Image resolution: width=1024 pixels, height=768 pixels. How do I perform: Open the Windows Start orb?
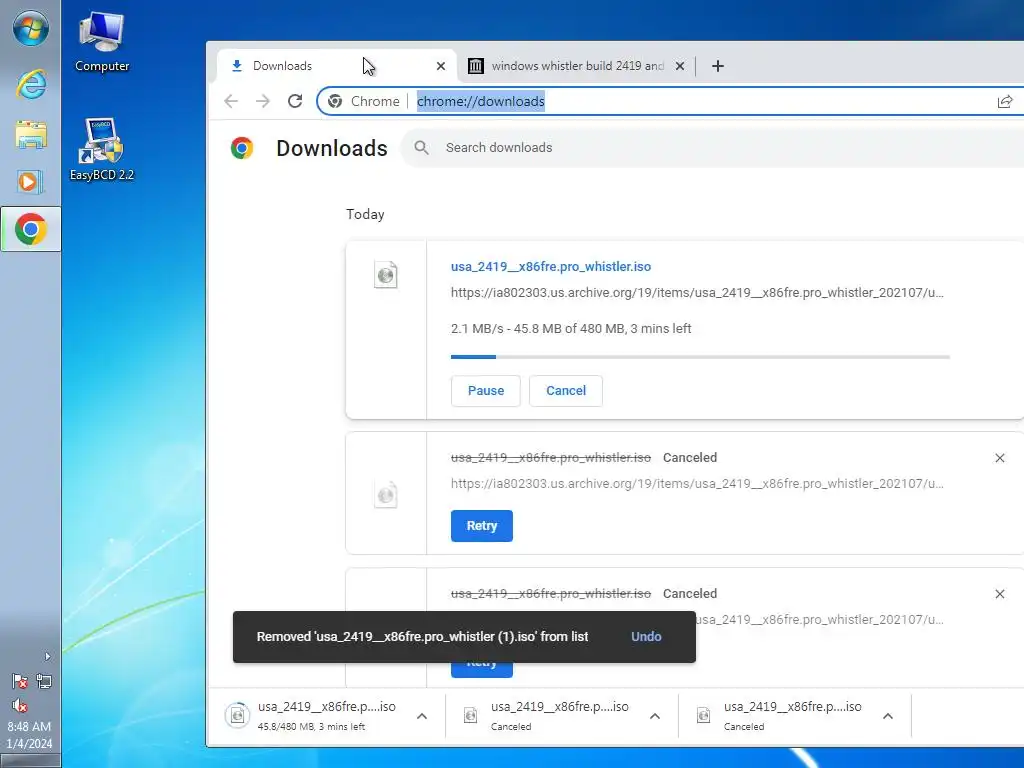(31, 29)
